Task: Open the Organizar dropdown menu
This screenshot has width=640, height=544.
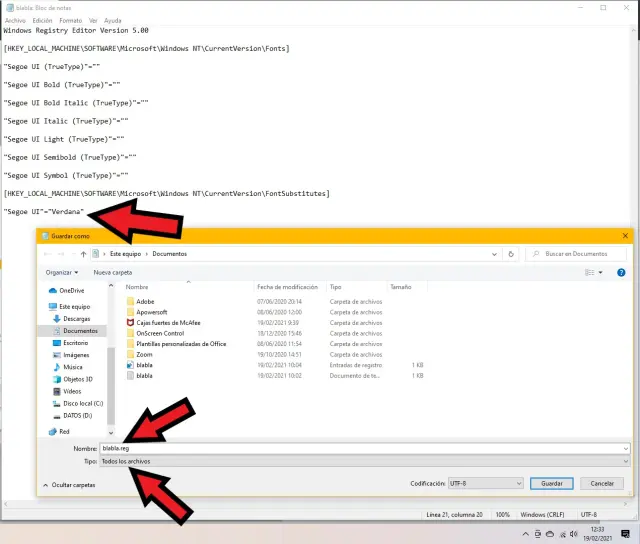Action: coord(62,271)
